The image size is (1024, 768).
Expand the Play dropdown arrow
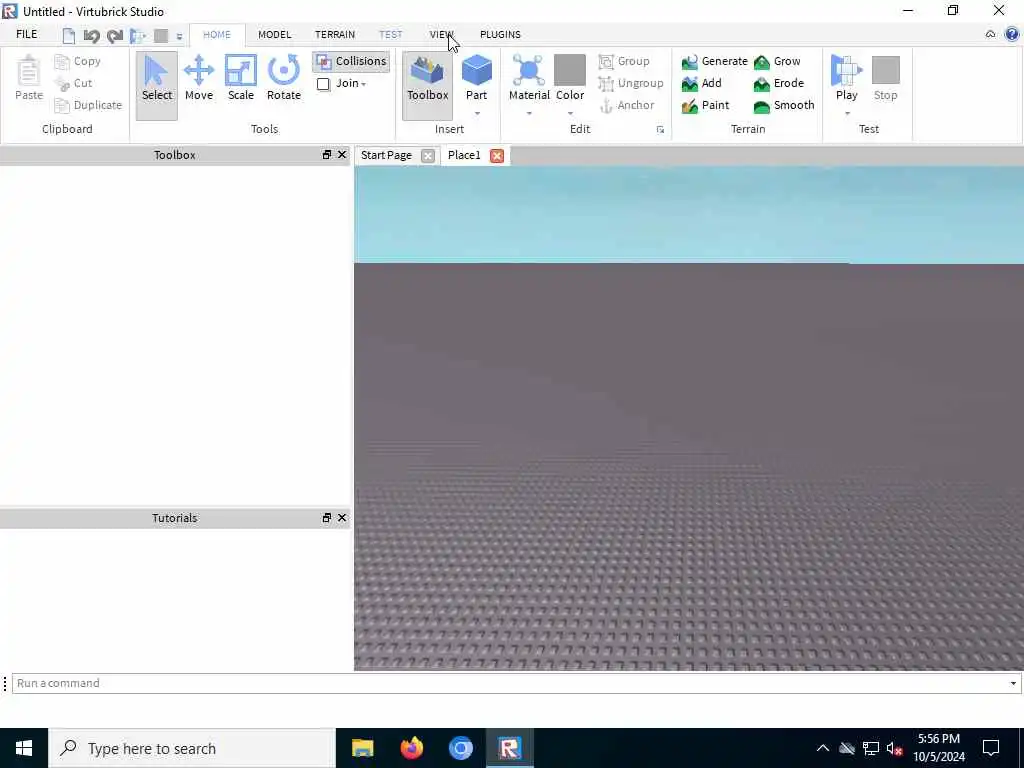point(847,114)
